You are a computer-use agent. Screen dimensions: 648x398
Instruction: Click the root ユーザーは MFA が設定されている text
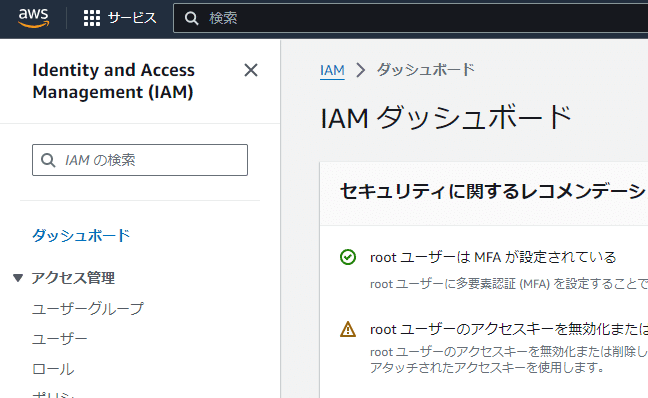[493, 257]
